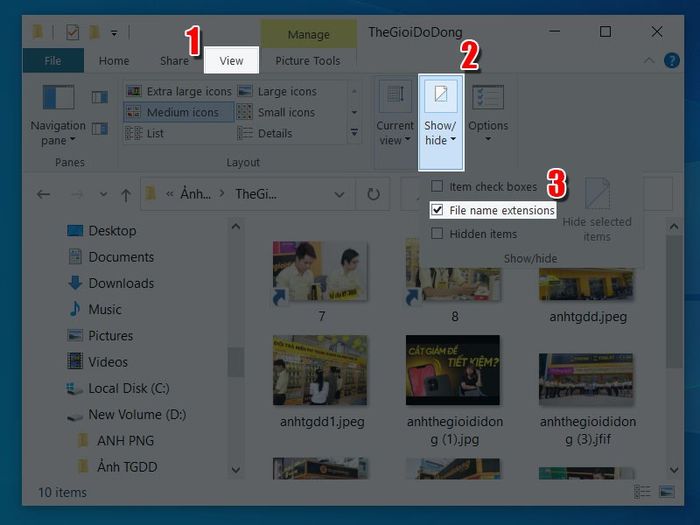Toggle the Details pane icon
This screenshot has height=525, width=700.
100,129
